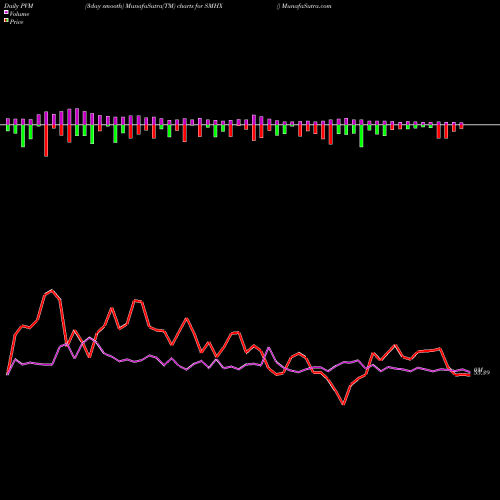Click the price value label at line end
Viewport: 500px width, 500px height.
pos(482,372)
